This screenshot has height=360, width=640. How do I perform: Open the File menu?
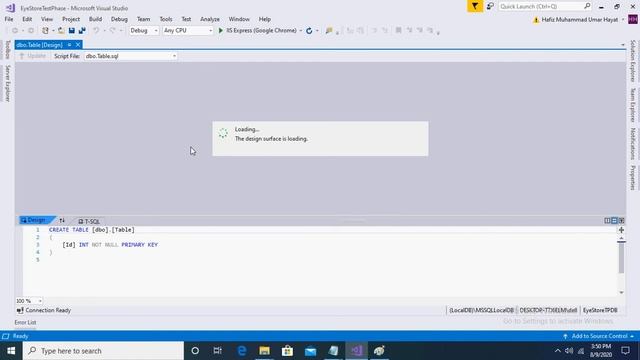point(9,19)
